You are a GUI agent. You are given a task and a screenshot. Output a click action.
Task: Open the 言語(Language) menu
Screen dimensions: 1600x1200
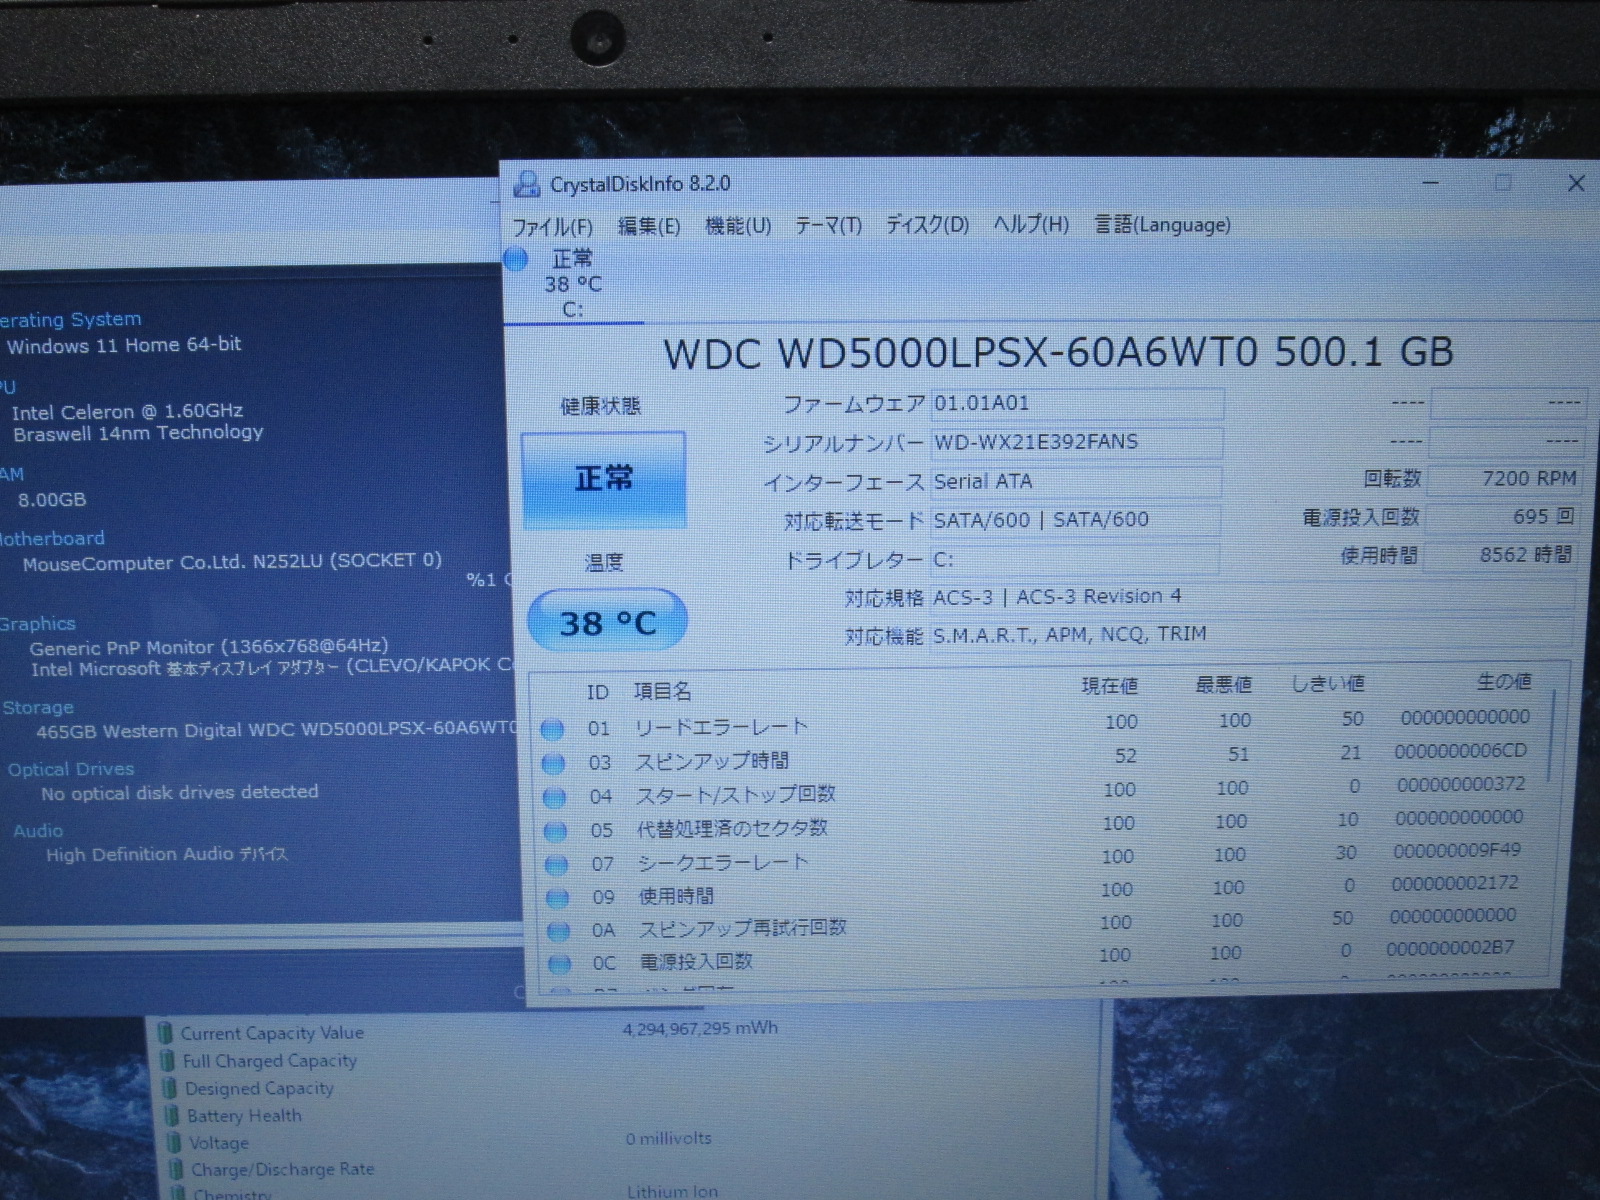coord(1162,225)
